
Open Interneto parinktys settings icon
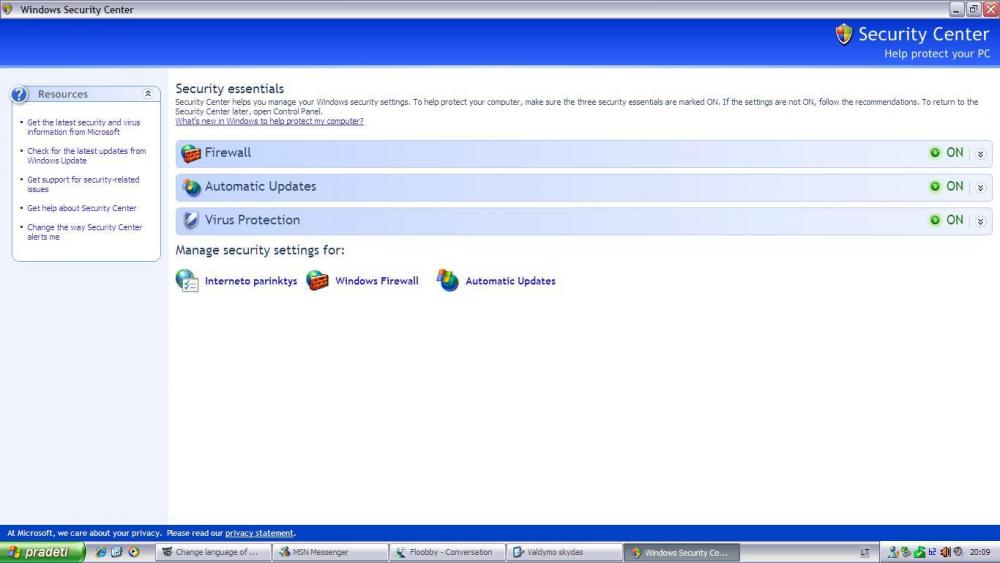[x=187, y=281]
